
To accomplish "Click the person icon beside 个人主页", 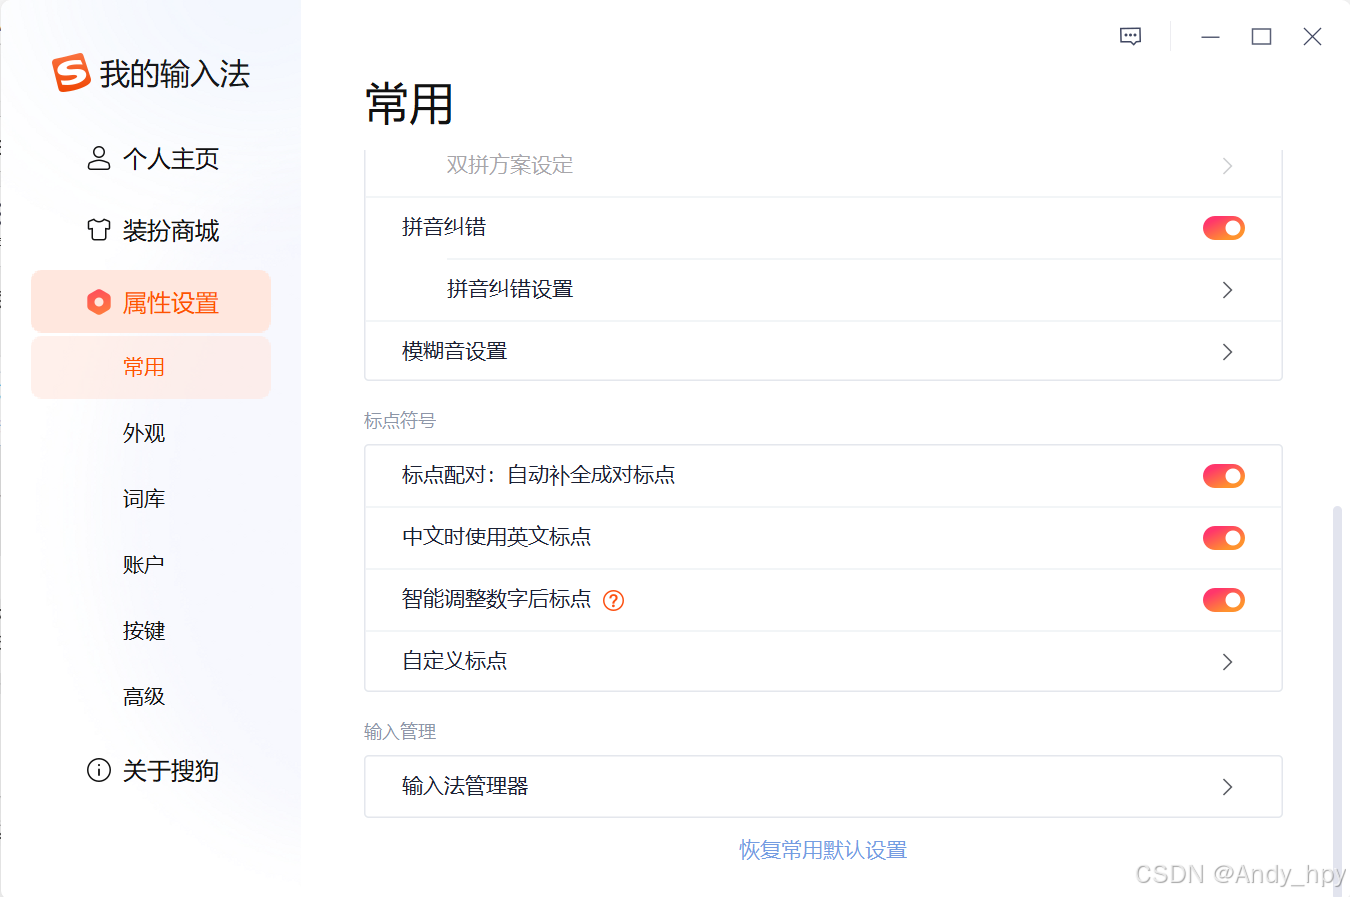I will (x=99, y=158).
